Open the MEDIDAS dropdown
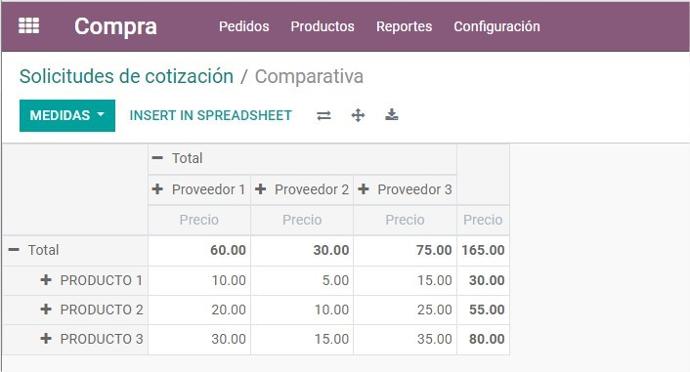 pyautogui.click(x=67, y=116)
